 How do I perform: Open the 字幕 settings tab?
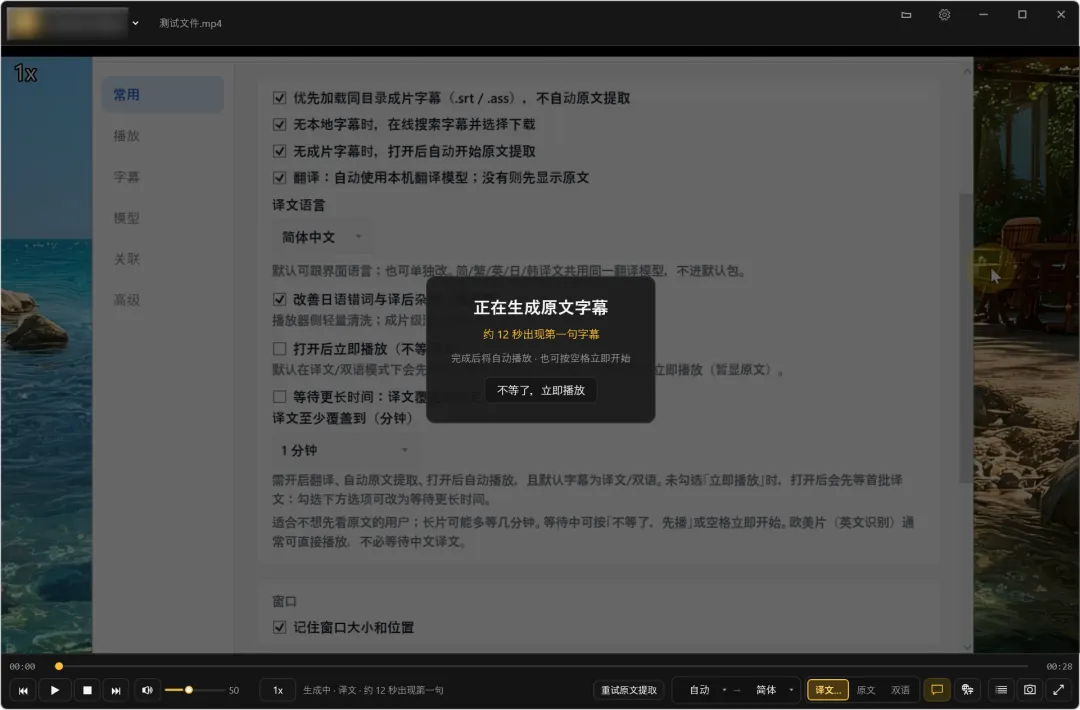[163, 177]
